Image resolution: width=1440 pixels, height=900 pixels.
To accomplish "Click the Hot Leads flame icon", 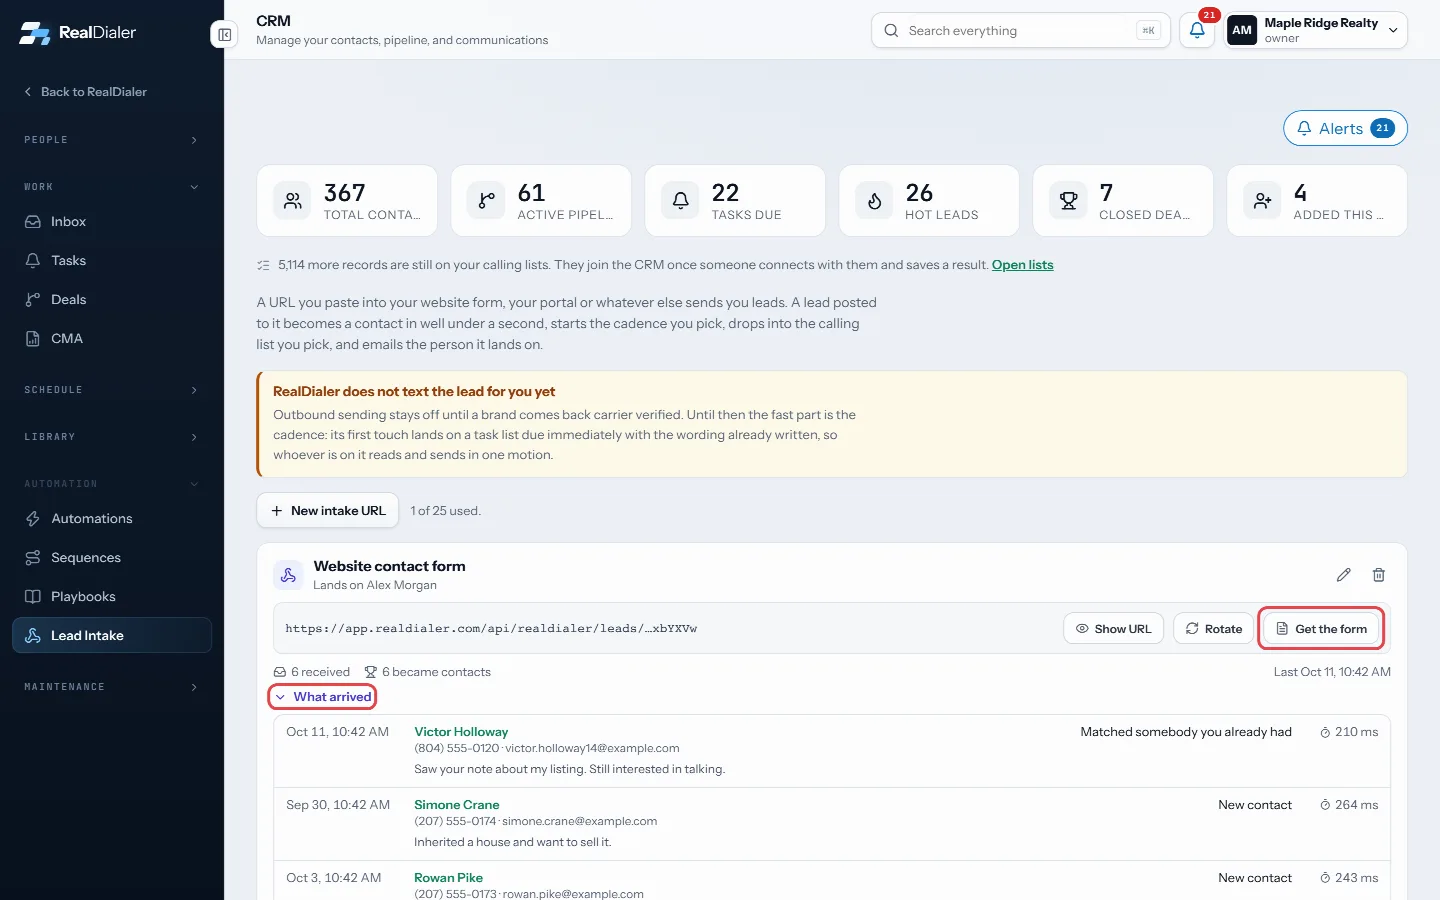I will (x=874, y=201).
